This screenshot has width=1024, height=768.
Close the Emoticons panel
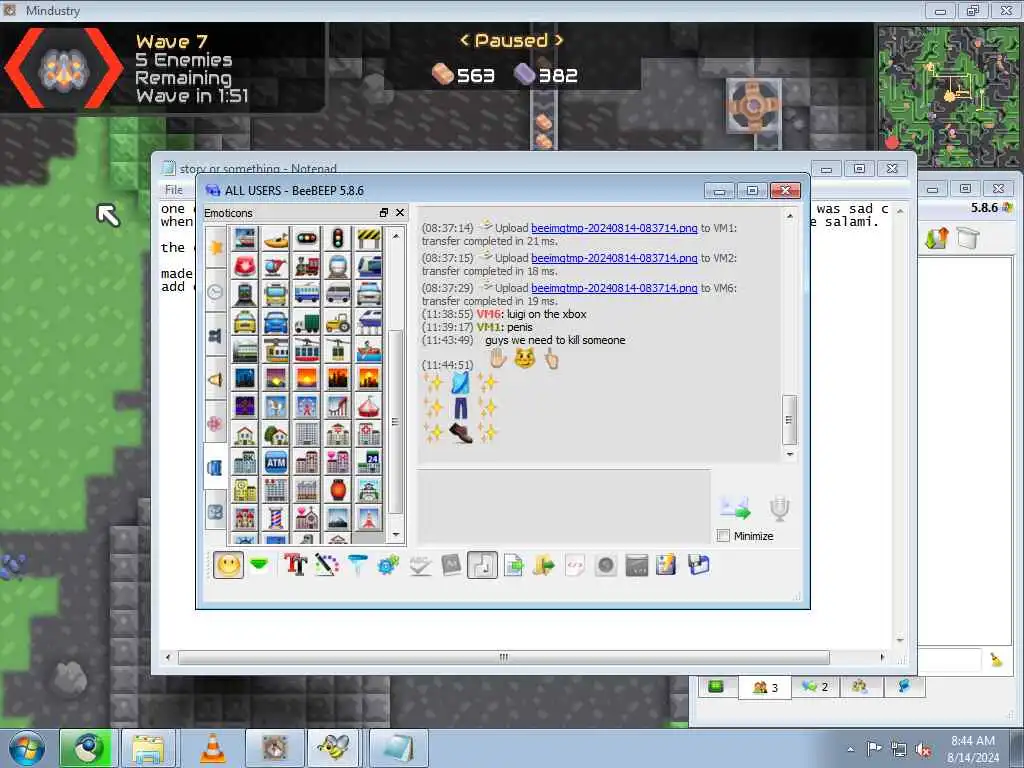click(x=400, y=213)
